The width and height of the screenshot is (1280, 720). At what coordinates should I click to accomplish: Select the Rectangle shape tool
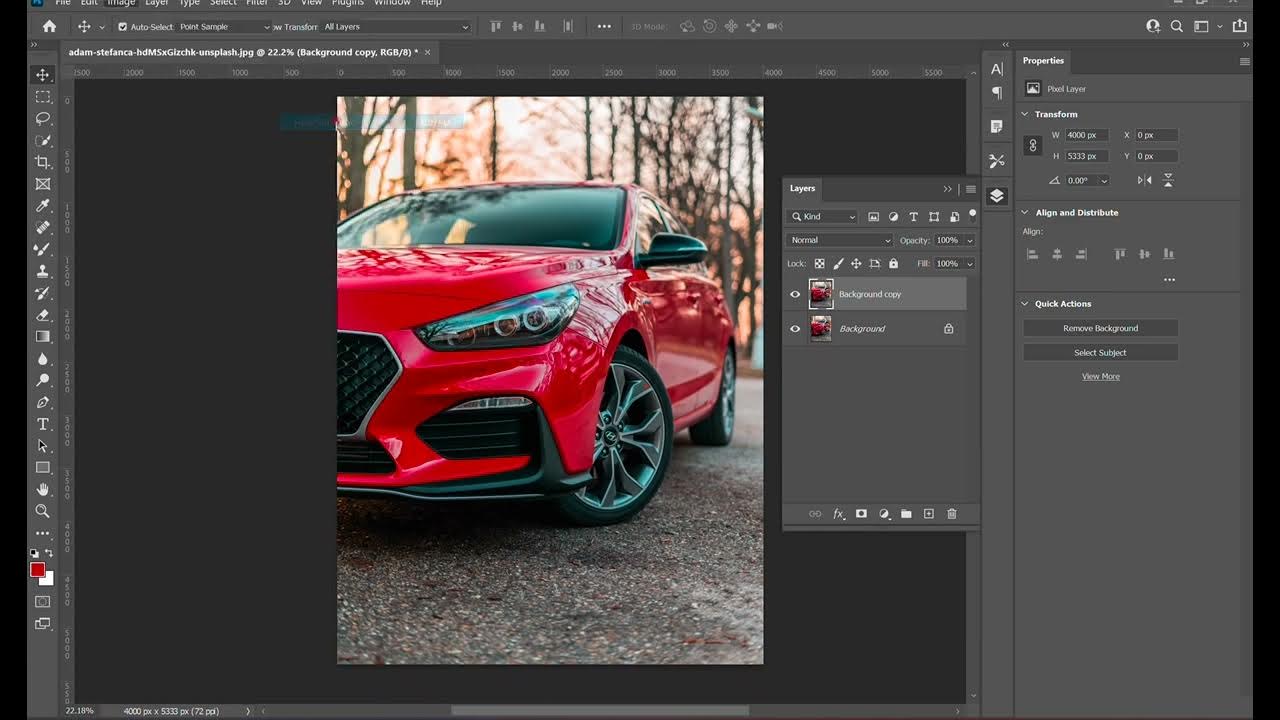click(43, 468)
